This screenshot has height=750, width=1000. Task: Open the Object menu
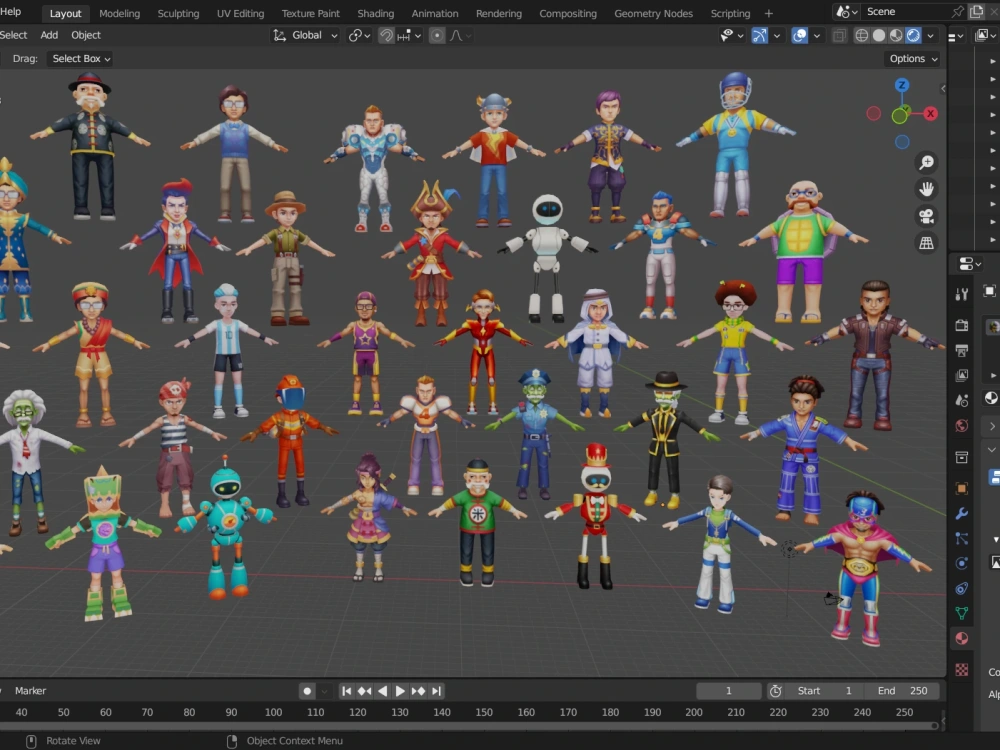click(x=86, y=35)
